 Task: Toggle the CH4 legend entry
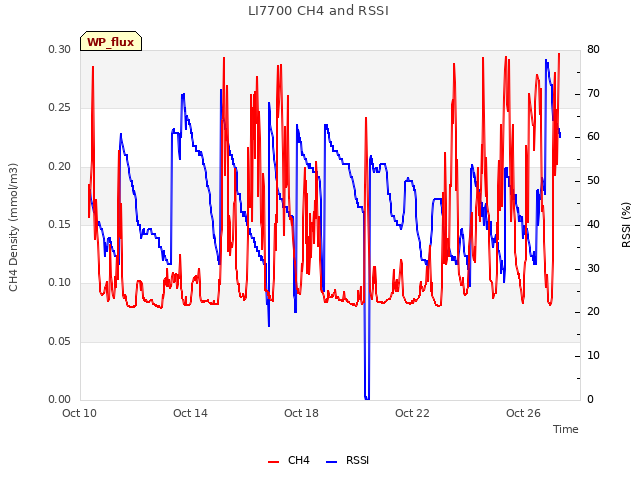[289, 460]
